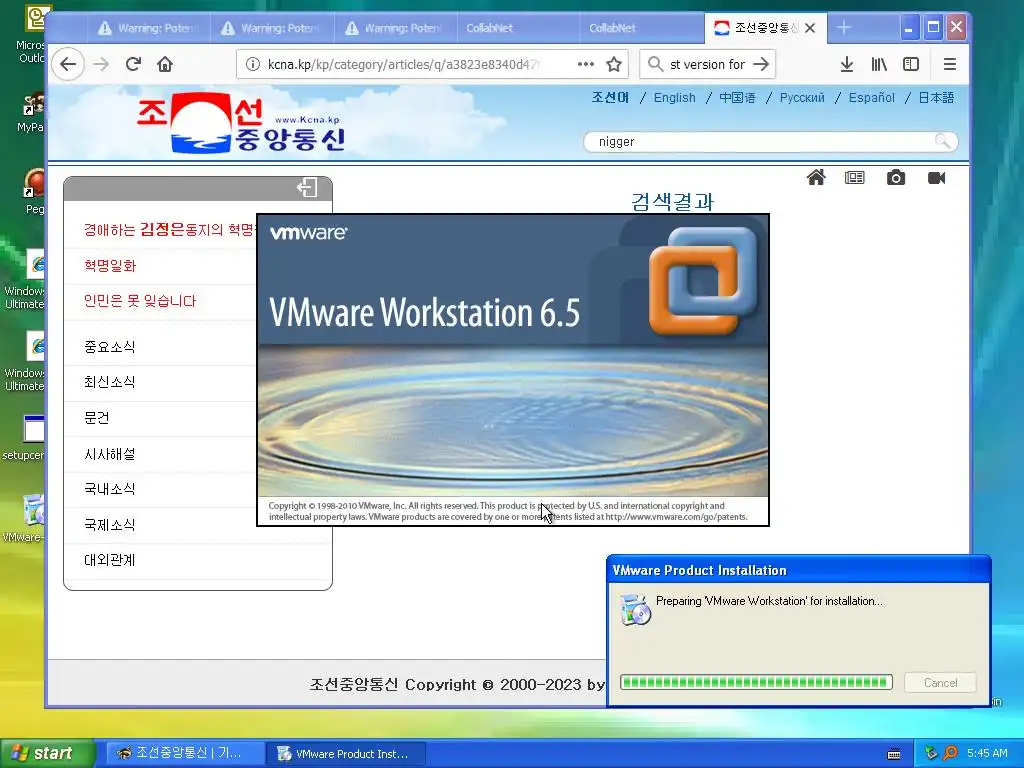Open Microsoft Outlook desktop icon
The image size is (1024, 768).
click(33, 34)
